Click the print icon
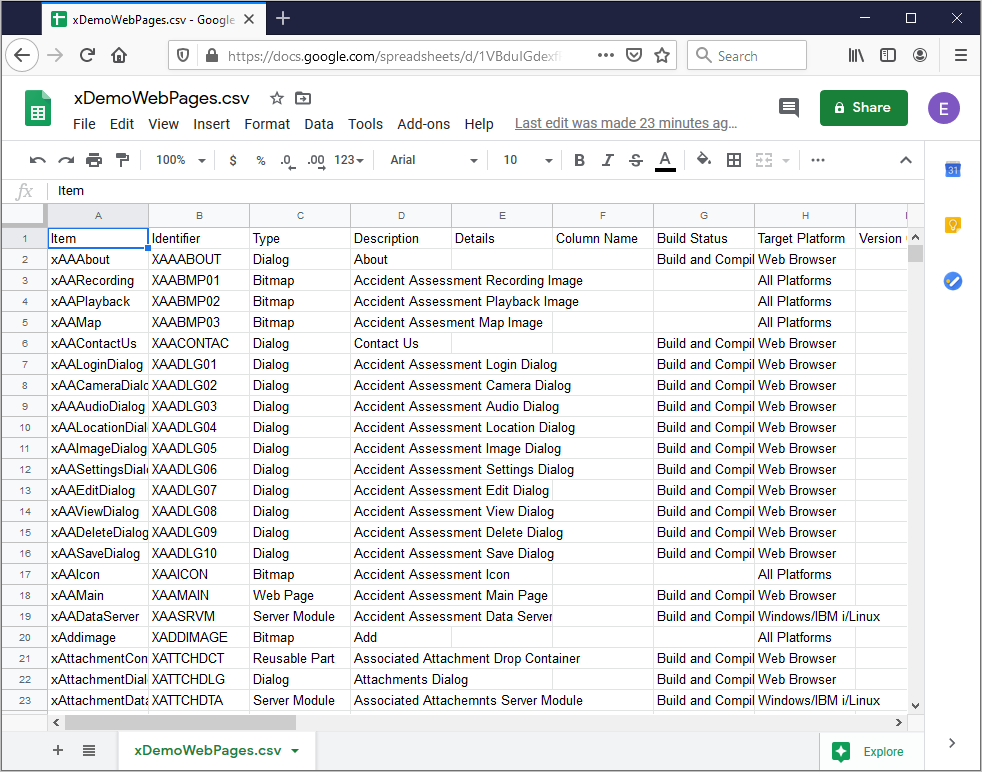 tap(94, 160)
